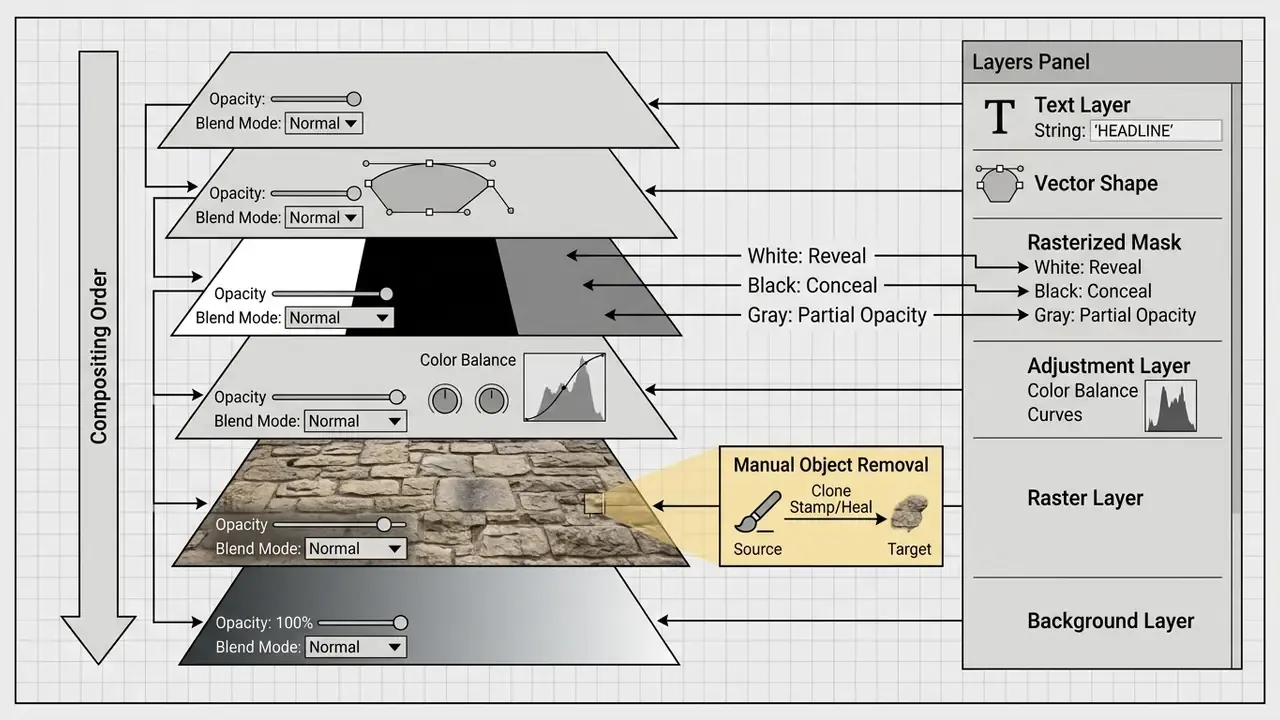Viewport: 1280px width, 720px height.
Task: Open Blend Mode dropdown on stone raster layer
Action: click(355, 548)
